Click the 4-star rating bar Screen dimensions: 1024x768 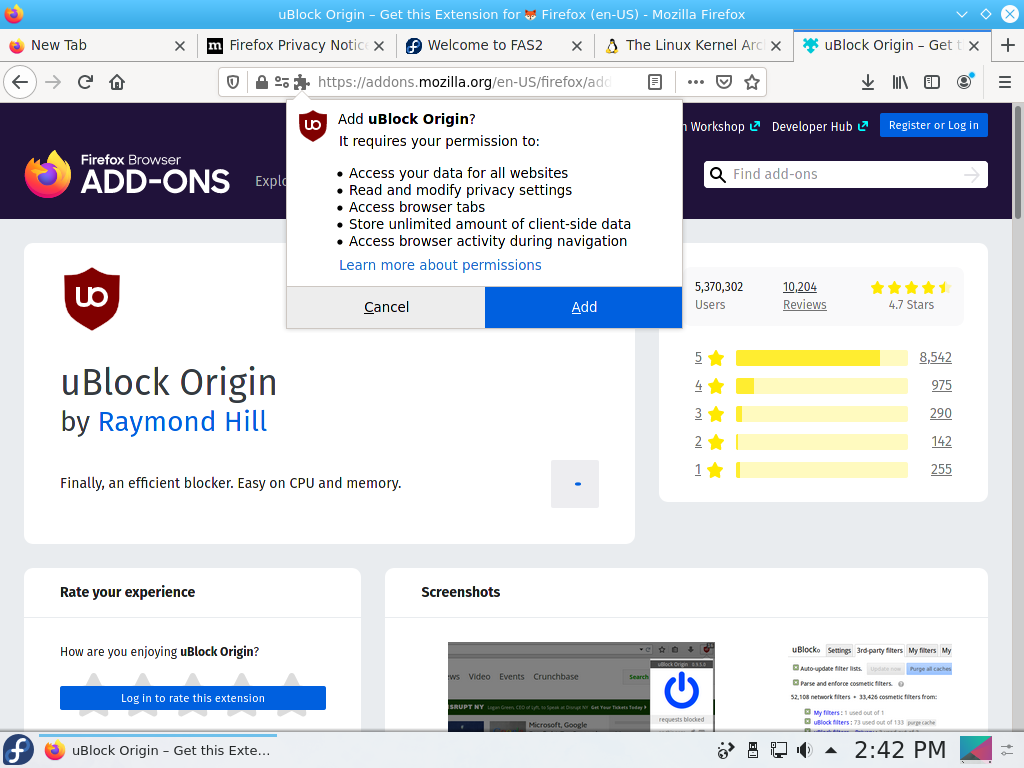tap(822, 386)
